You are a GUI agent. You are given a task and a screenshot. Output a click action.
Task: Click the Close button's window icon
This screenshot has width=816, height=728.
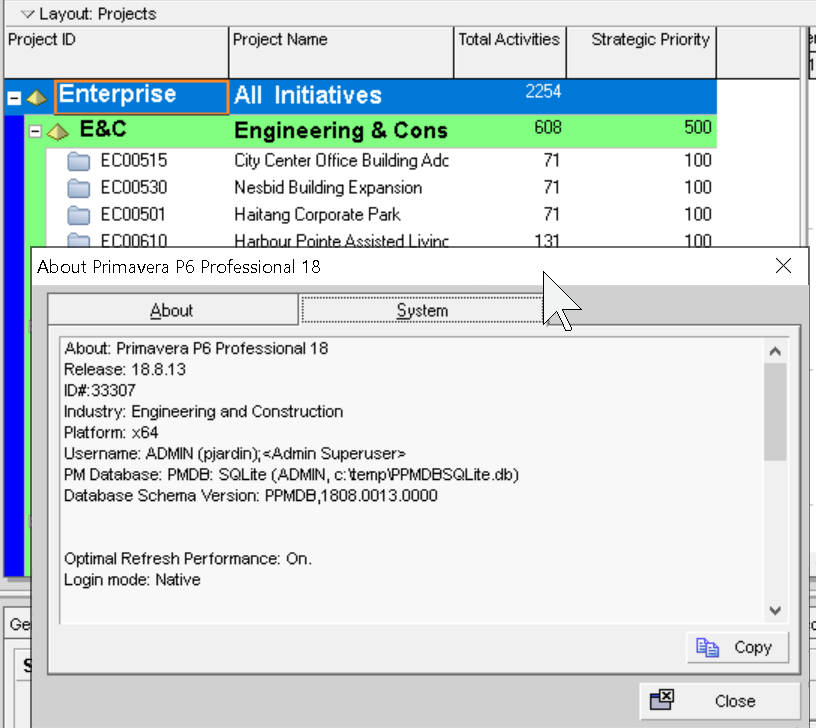coord(662,700)
